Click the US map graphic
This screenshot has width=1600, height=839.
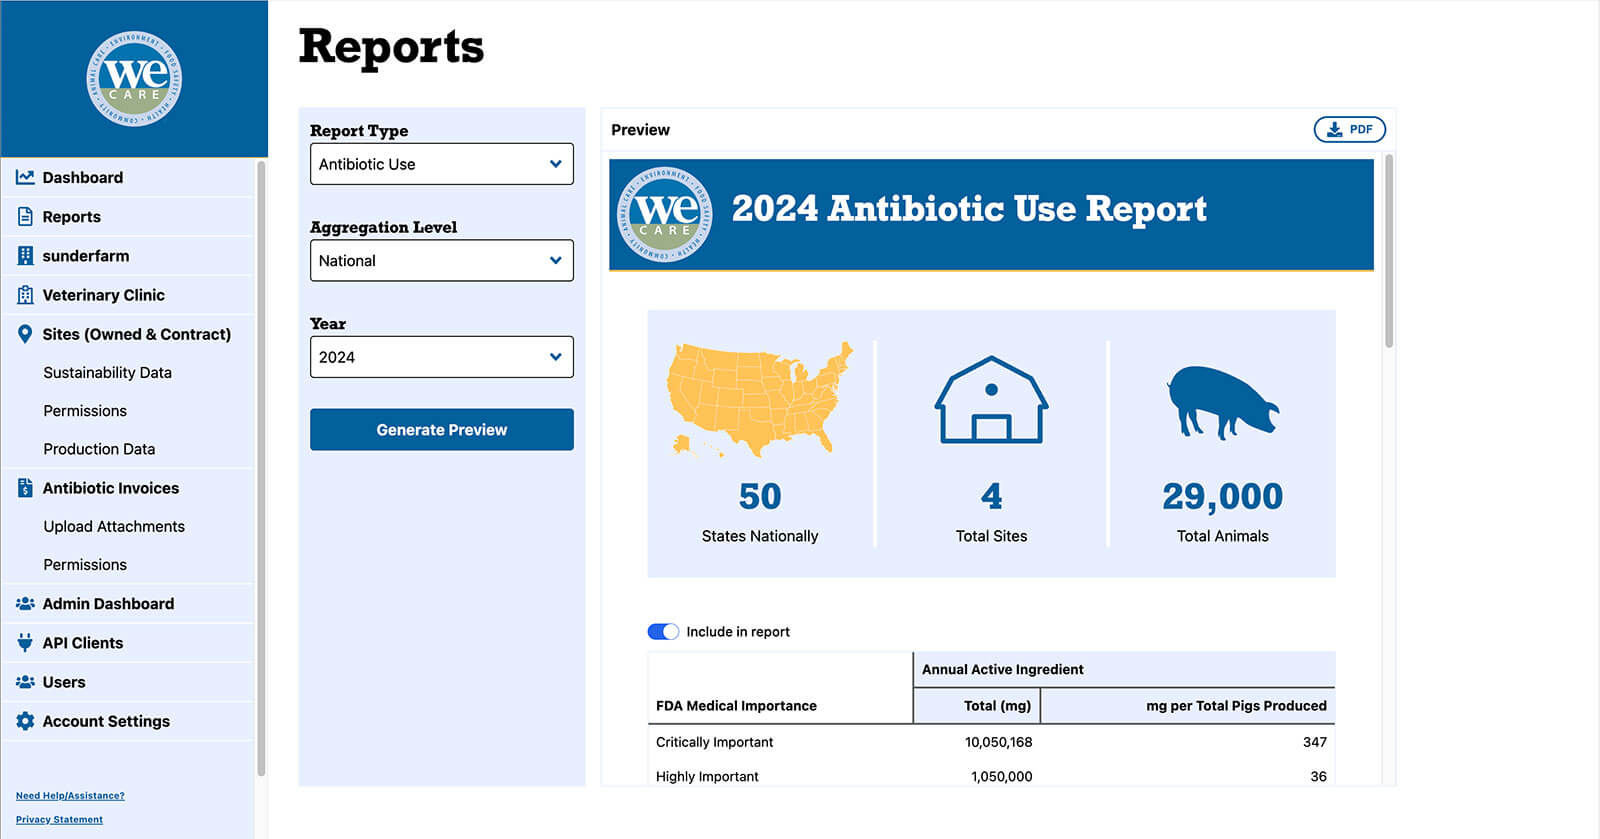click(760, 400)
